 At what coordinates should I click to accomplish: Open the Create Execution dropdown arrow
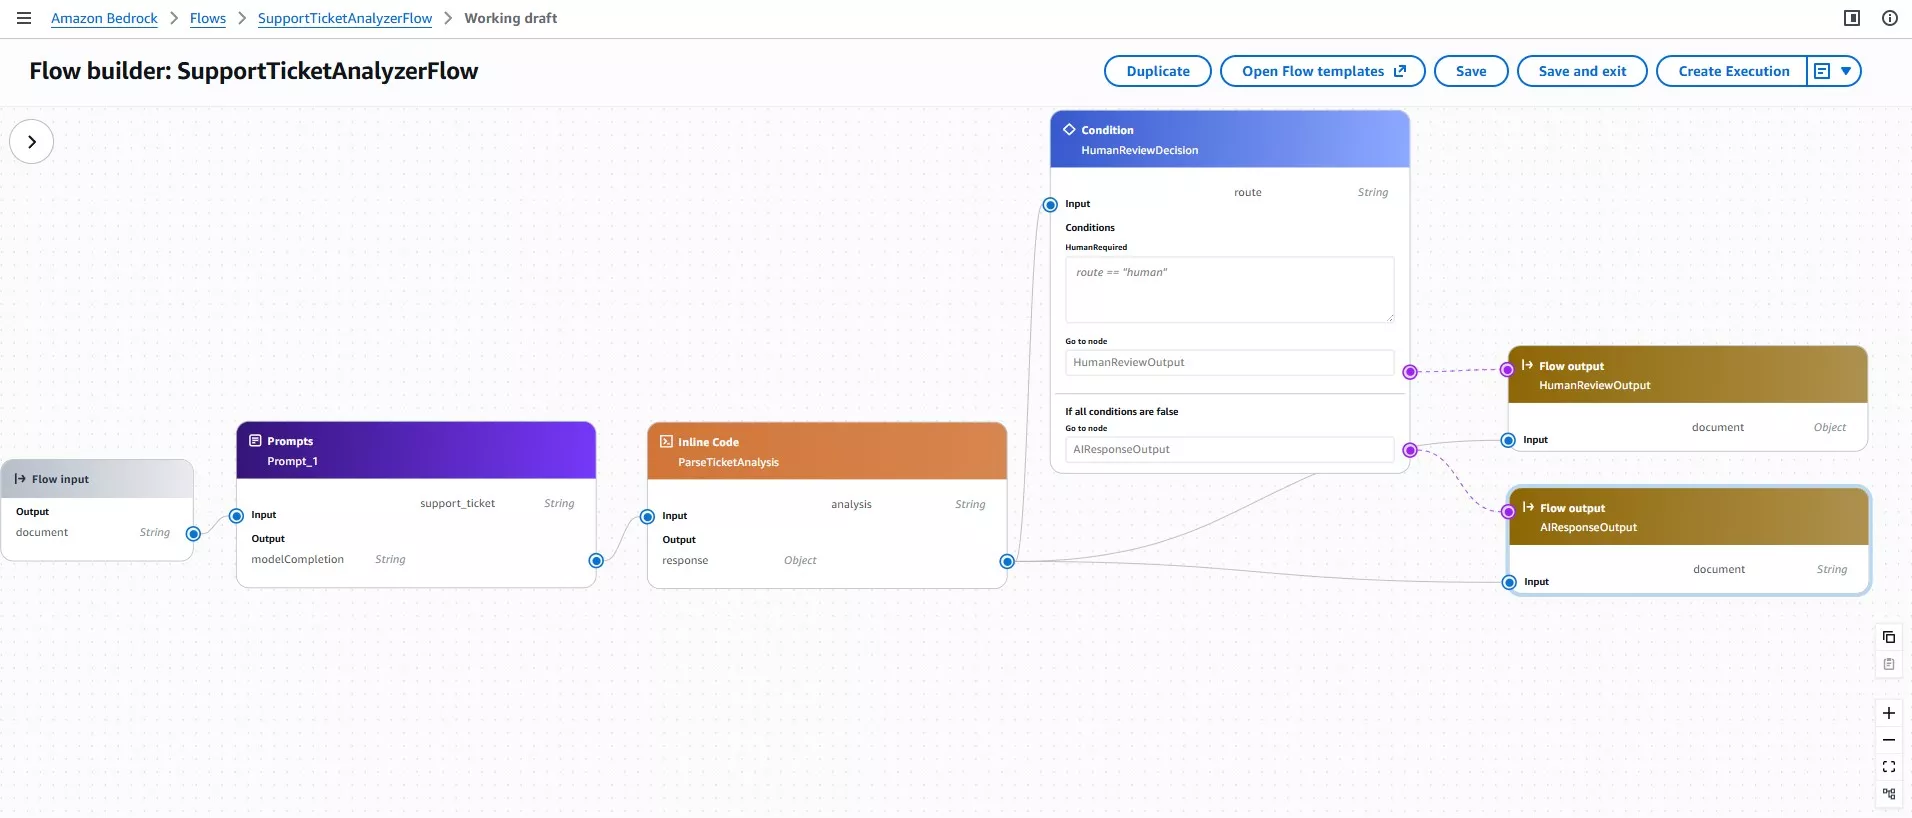coord(1846,71)
